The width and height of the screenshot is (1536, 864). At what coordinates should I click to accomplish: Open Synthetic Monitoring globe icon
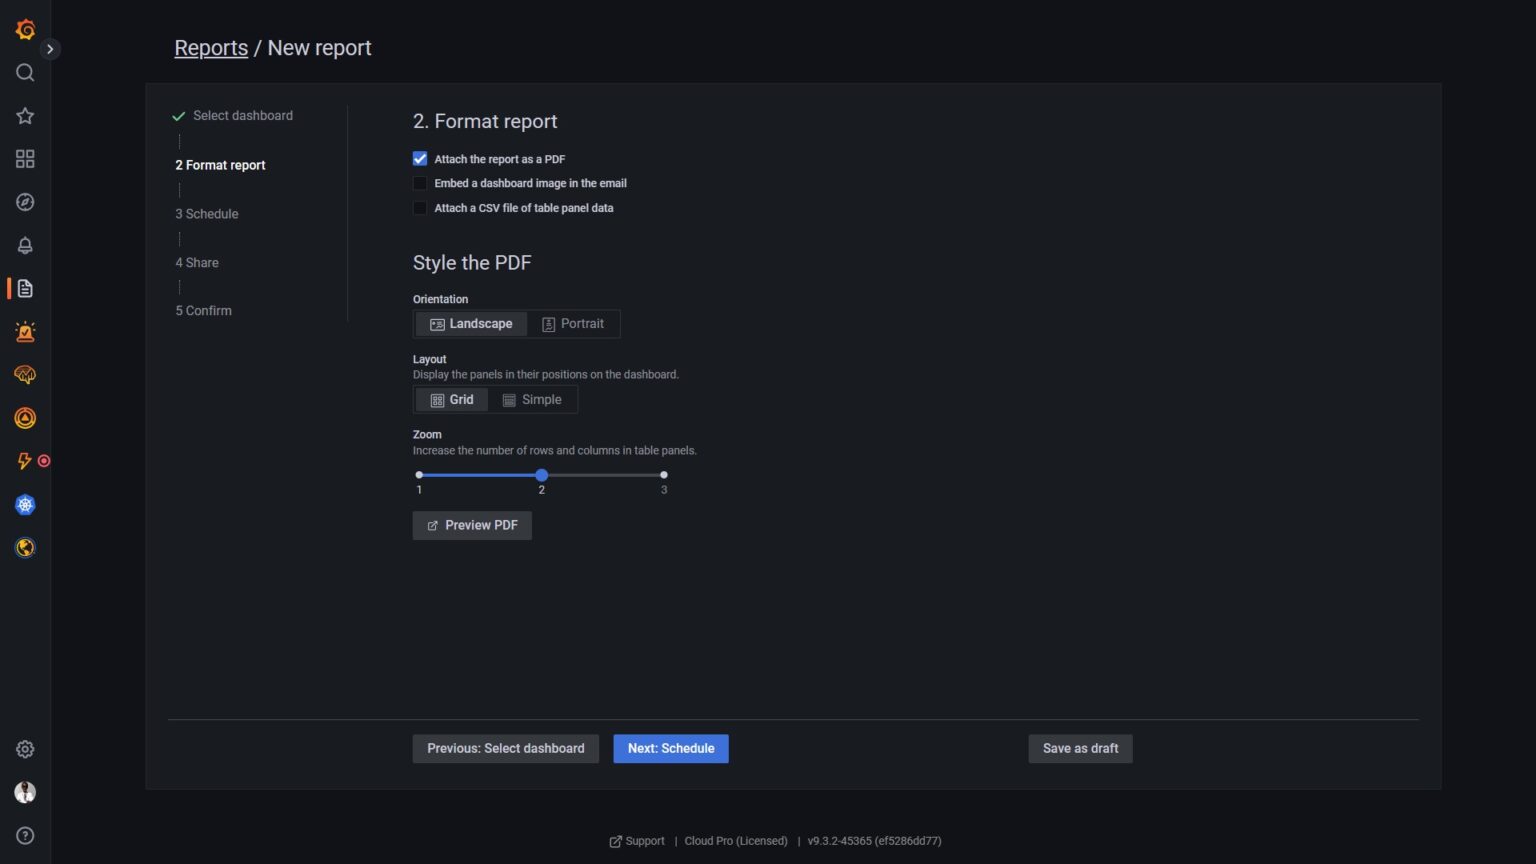[x=24, y=547]
